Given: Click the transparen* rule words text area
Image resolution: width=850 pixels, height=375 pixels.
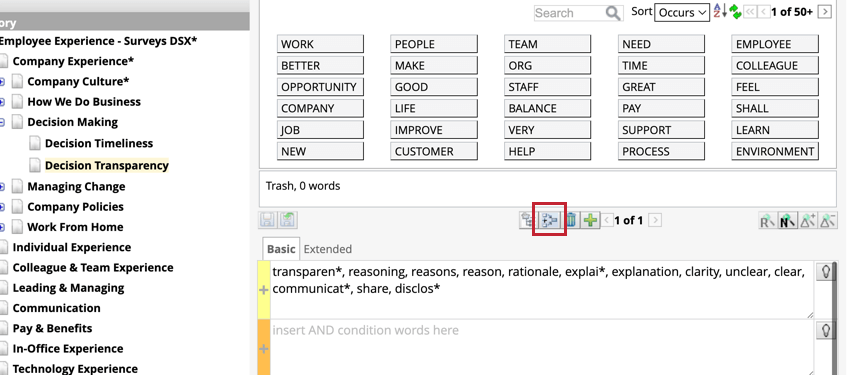Looking at the screenshot, I should coord(542,289).
